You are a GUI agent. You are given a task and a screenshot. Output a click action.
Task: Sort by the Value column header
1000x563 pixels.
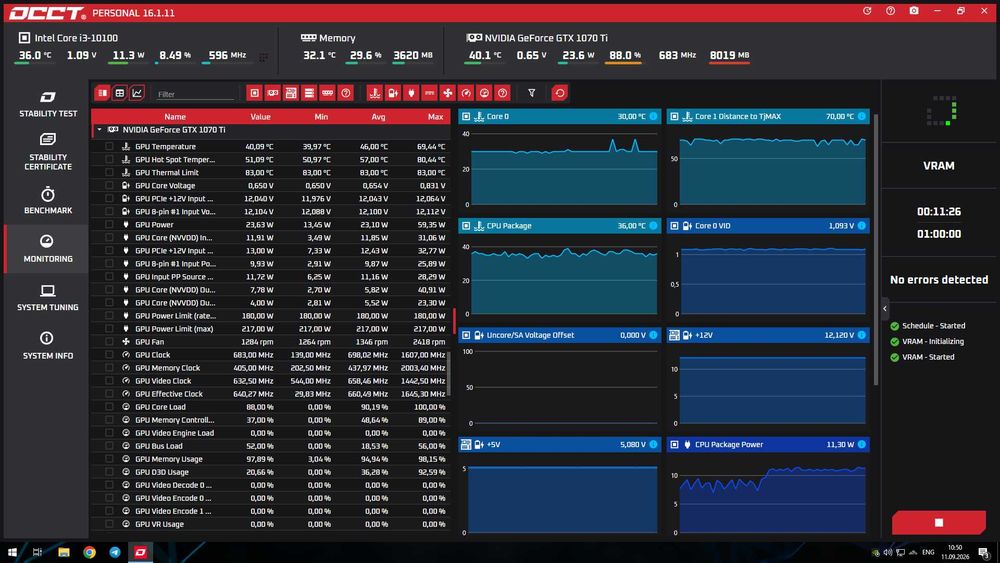pos(260,117)
